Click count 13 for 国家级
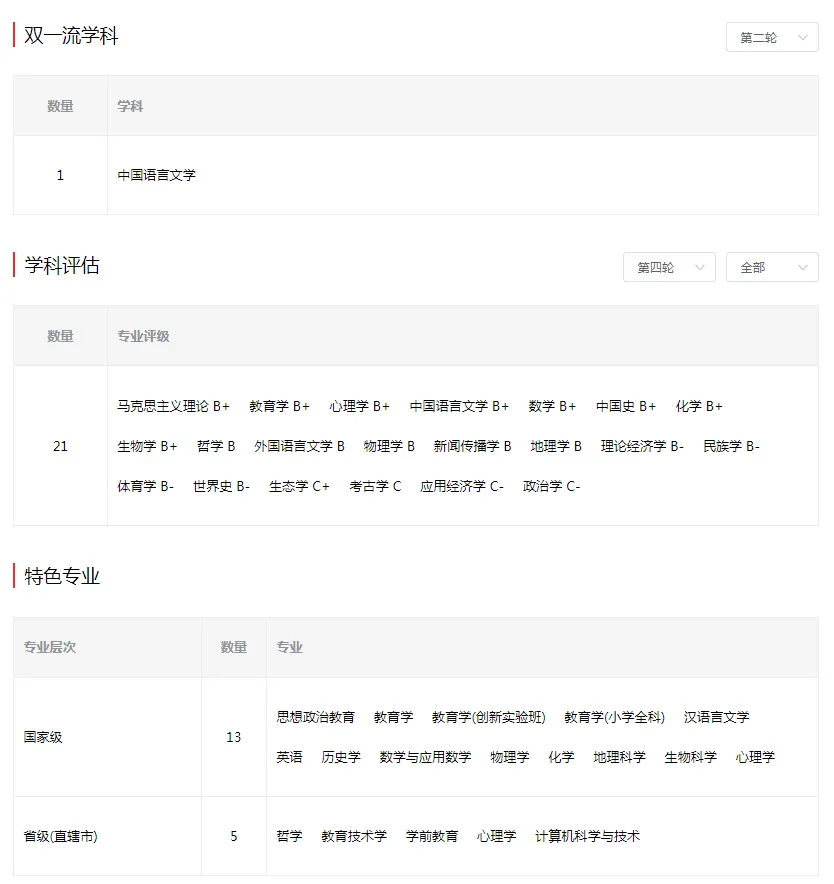 tap(233, 737)
